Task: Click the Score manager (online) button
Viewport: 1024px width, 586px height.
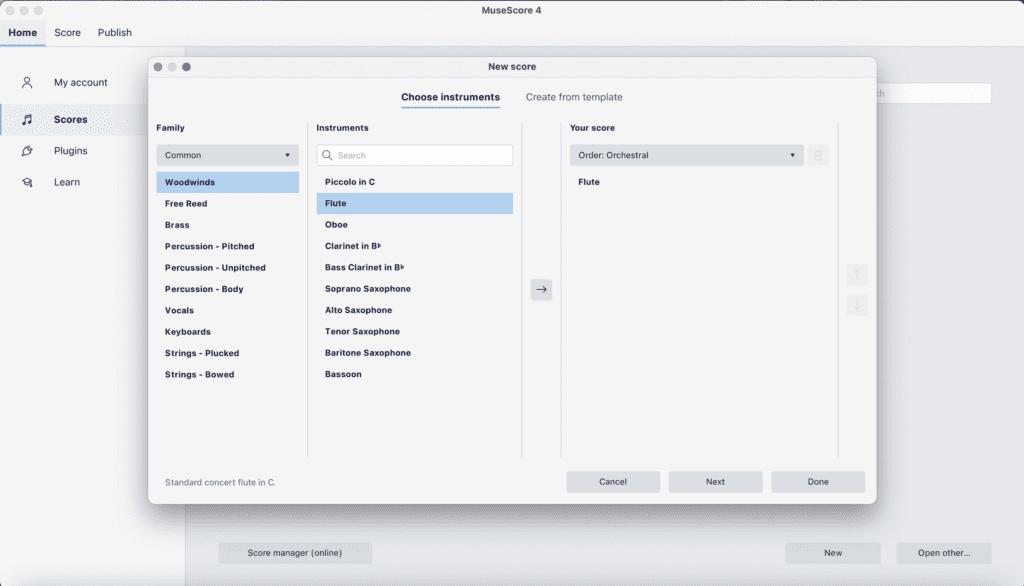Action: tap(295, 553)
